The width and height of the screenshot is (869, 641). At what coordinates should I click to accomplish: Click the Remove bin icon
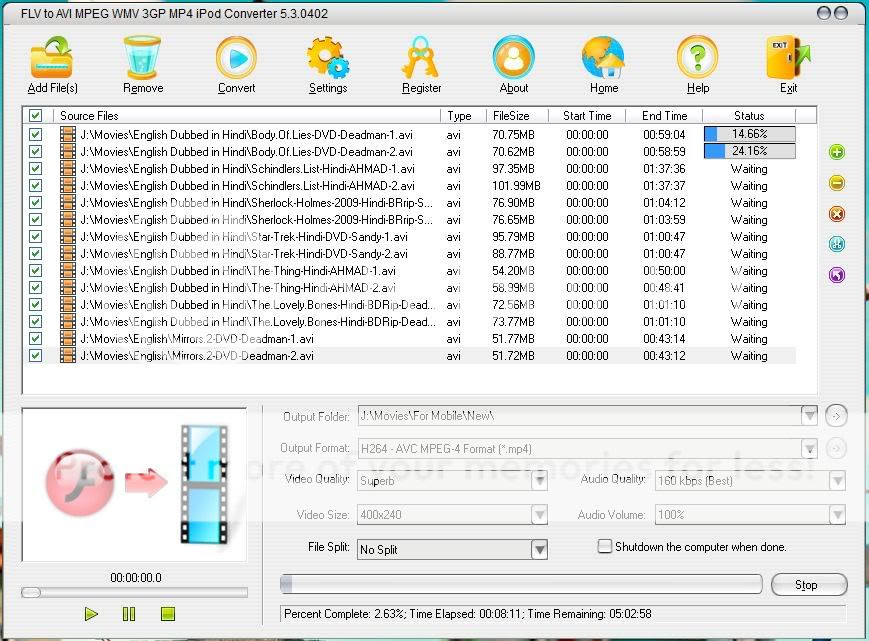click(142, 58)
